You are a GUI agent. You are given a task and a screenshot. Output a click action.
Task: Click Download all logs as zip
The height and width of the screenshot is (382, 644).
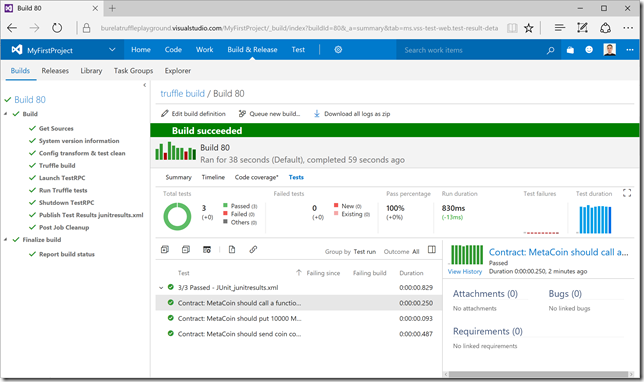pos(352,114)
